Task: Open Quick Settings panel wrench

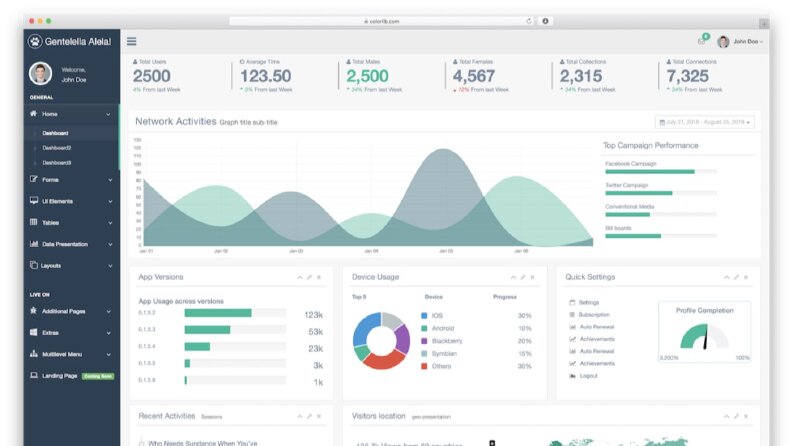Action: (736, 278)
